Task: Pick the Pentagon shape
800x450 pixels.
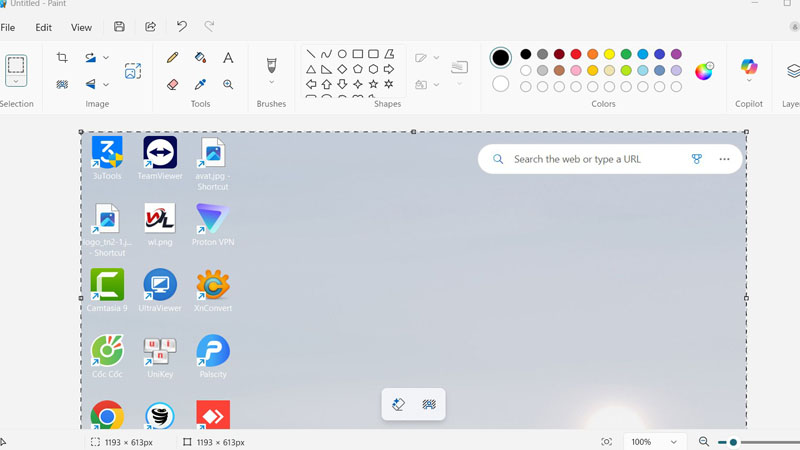Action: pos(358,69)
